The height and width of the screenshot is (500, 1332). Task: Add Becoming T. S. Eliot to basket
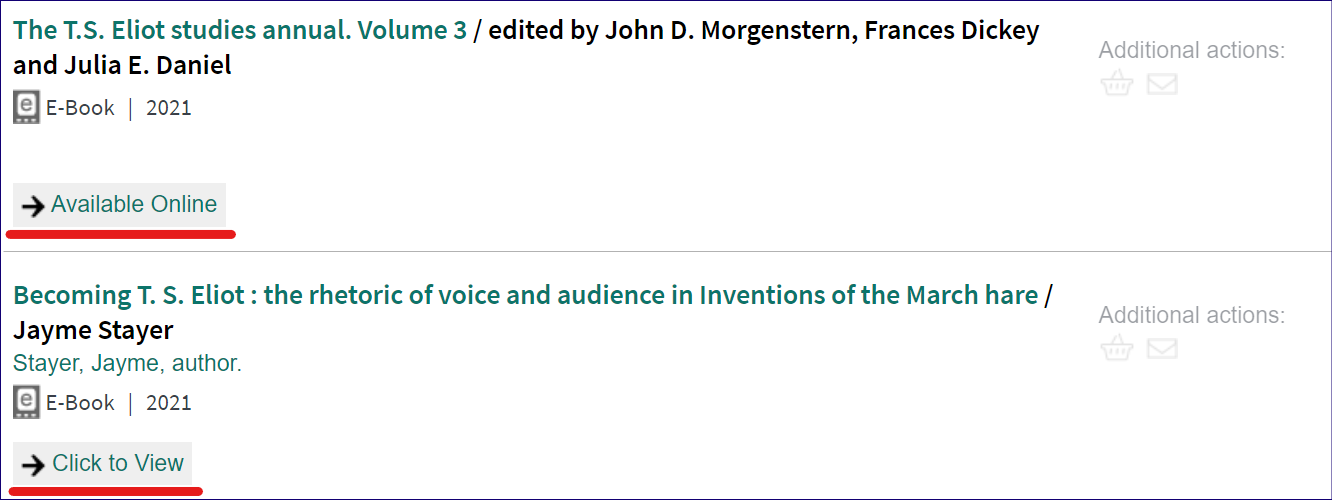[x=1116, y=349]
